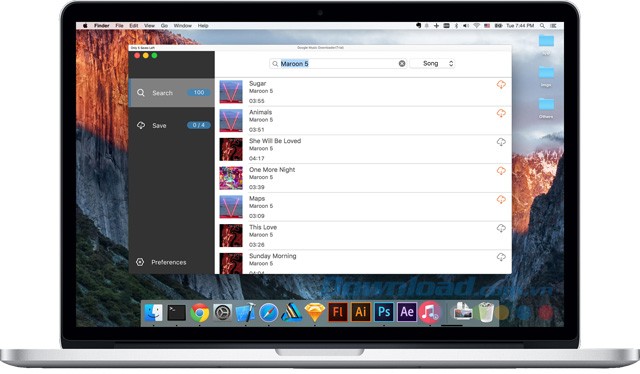Download One More Night using its cloud icon

[501, 171]
